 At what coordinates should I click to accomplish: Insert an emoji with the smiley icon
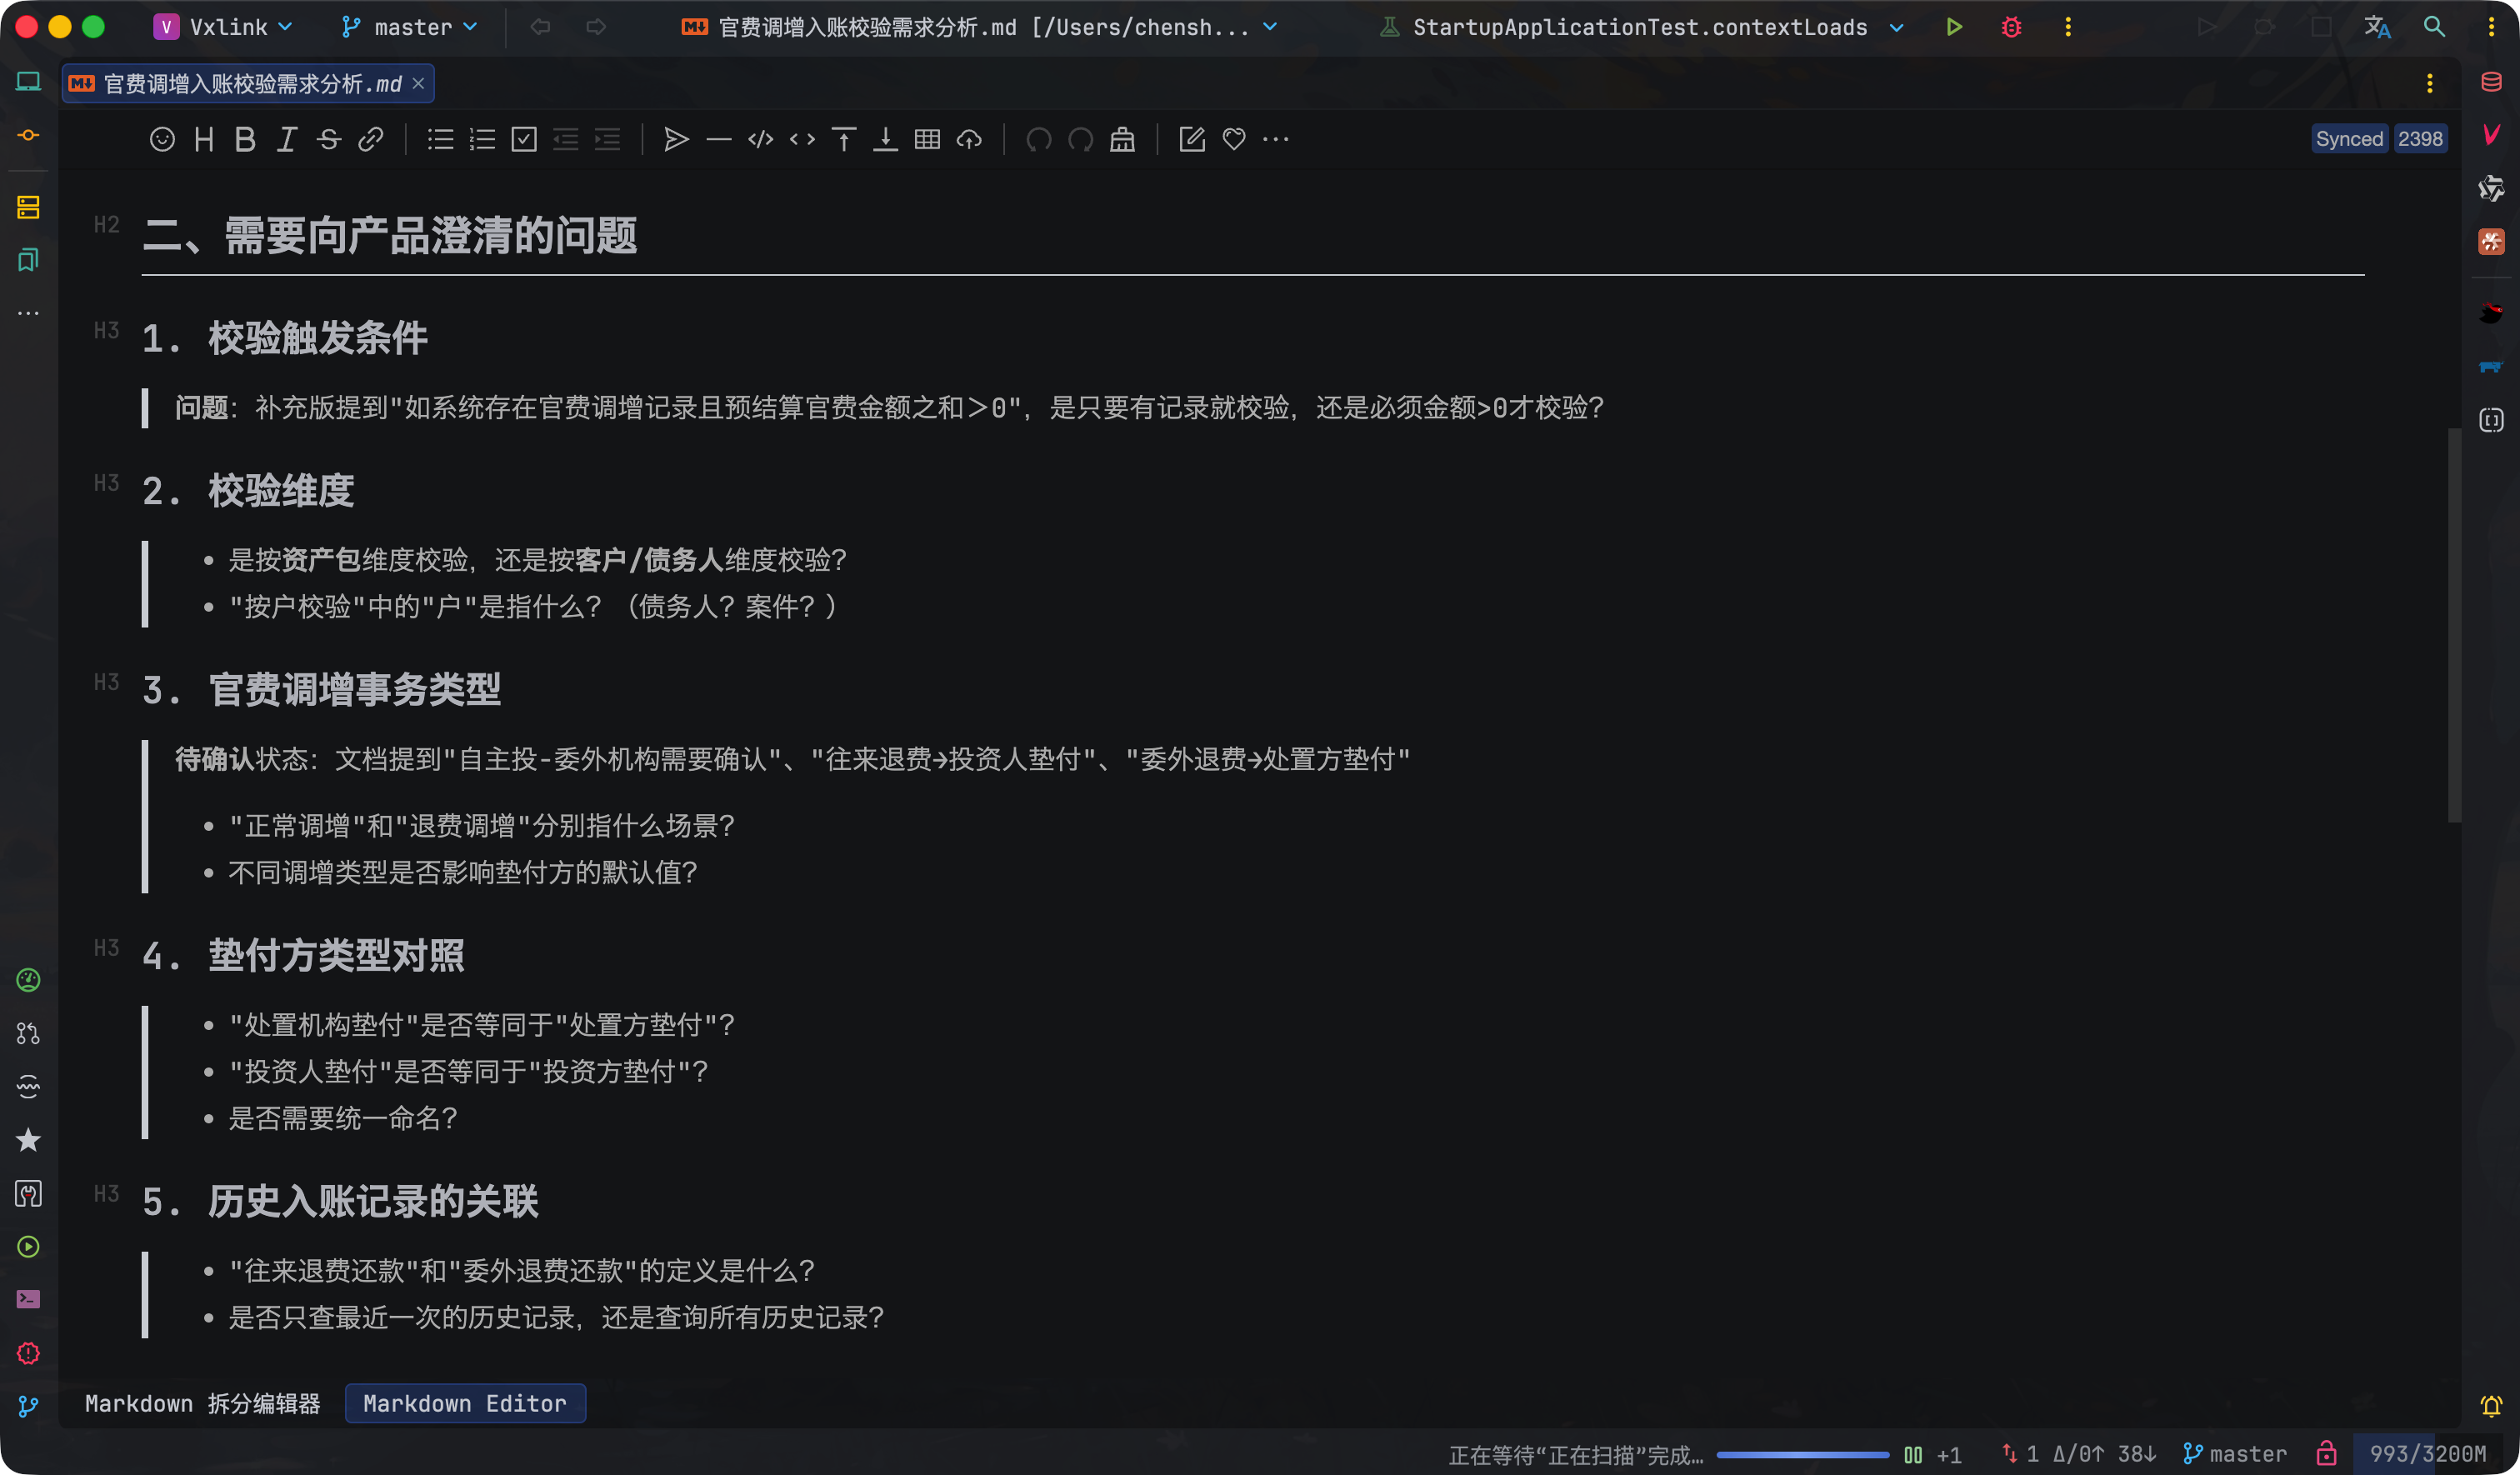(x=162, y=139)
